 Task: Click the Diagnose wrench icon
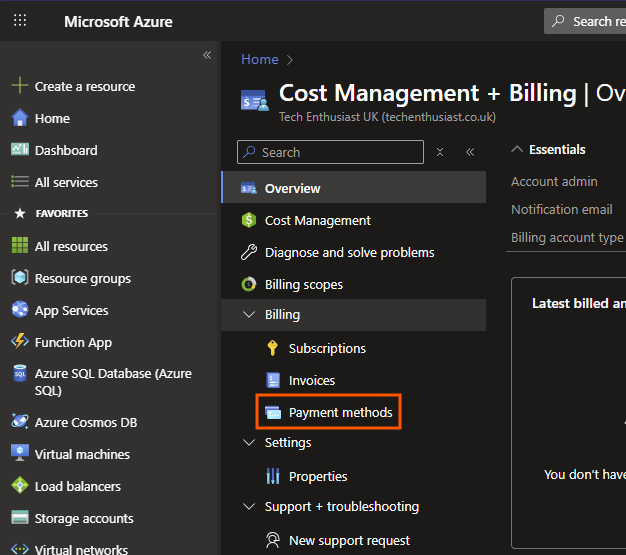[x=249, y=252]
